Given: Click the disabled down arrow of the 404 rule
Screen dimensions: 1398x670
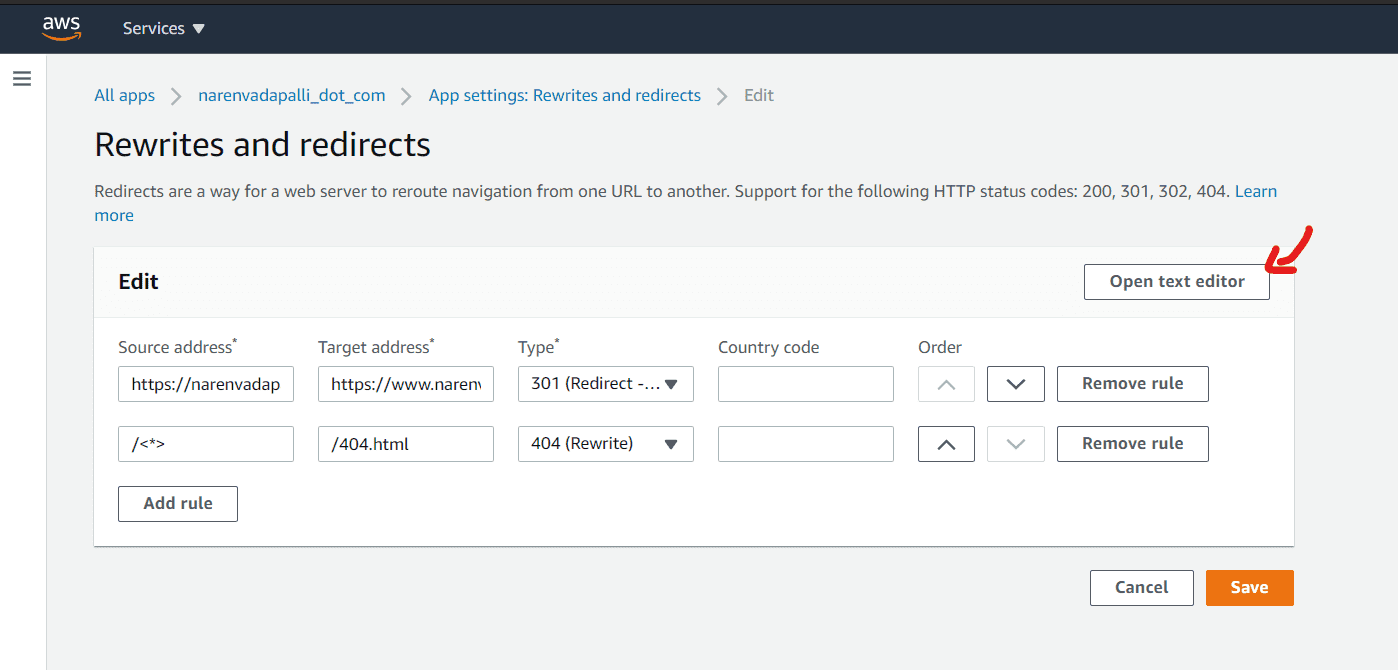Looking at the screenshot, I should [x=1016, y=444].
